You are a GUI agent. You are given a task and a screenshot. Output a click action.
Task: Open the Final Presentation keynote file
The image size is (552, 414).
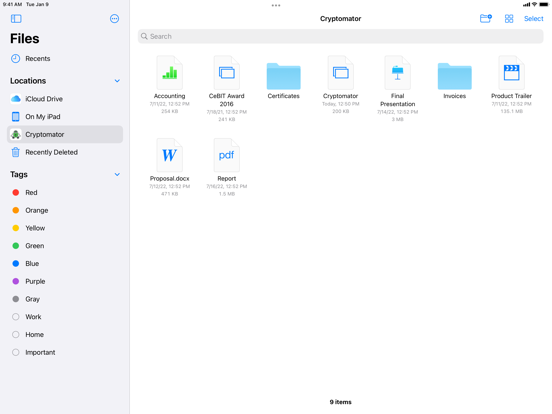click(x=397, y=73)
